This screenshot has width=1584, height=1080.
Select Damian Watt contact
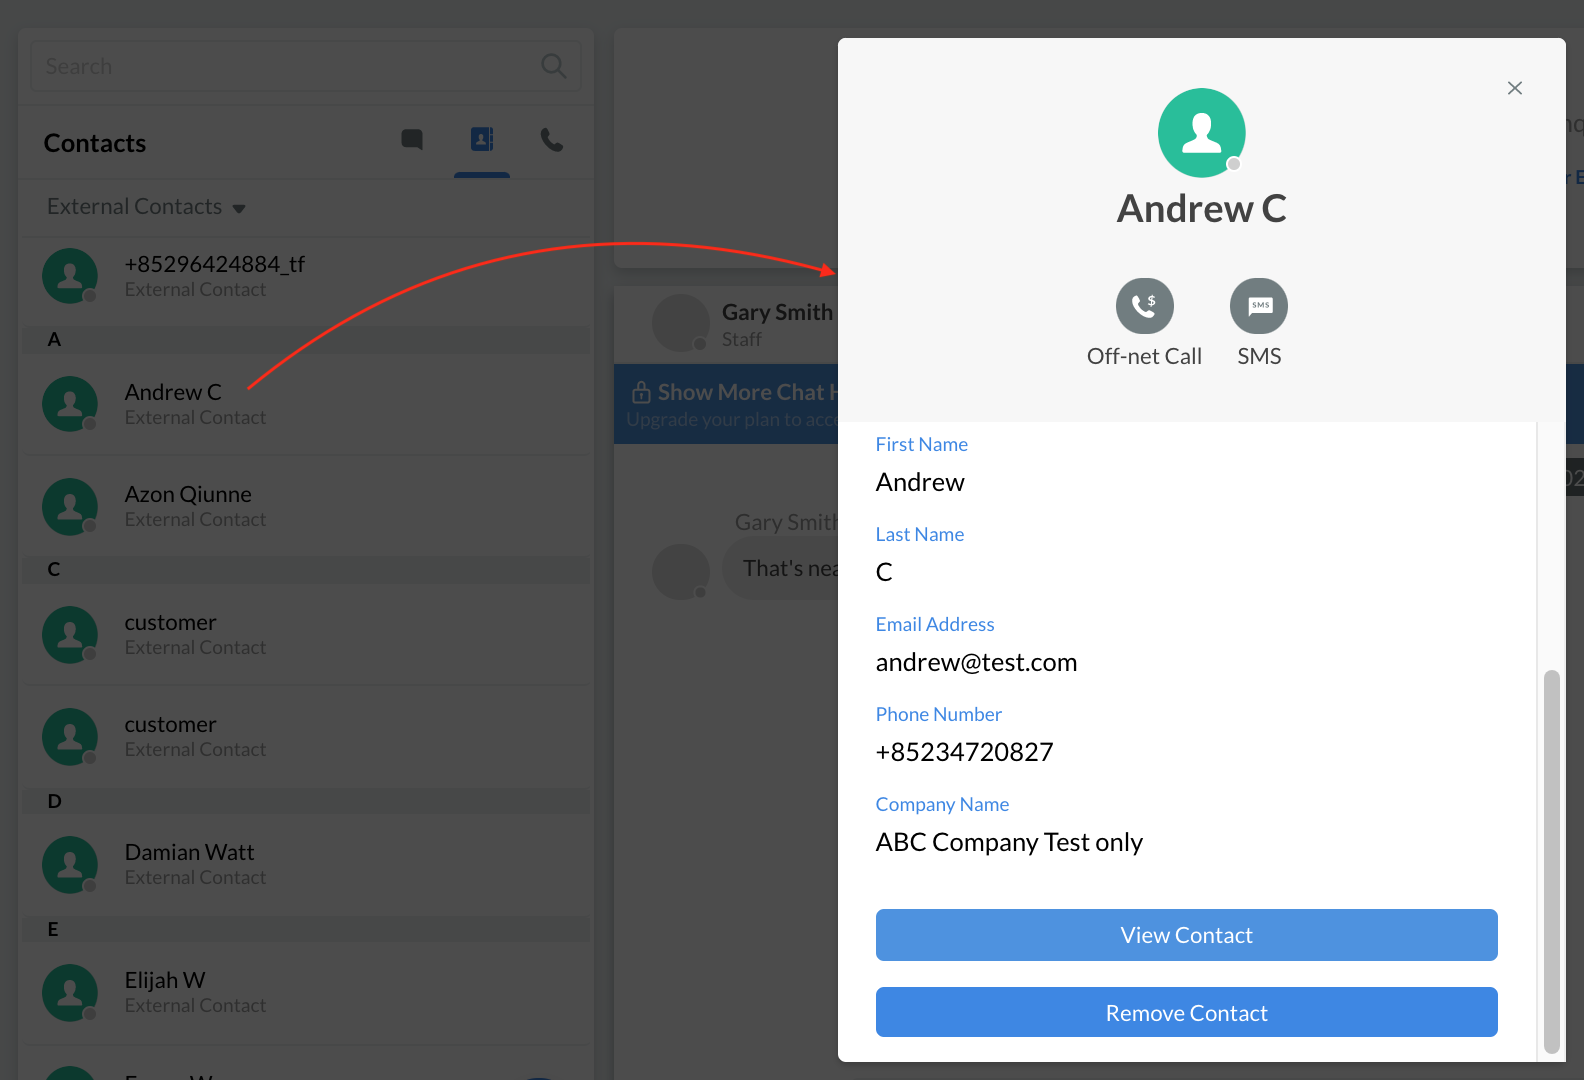(306, 864)
